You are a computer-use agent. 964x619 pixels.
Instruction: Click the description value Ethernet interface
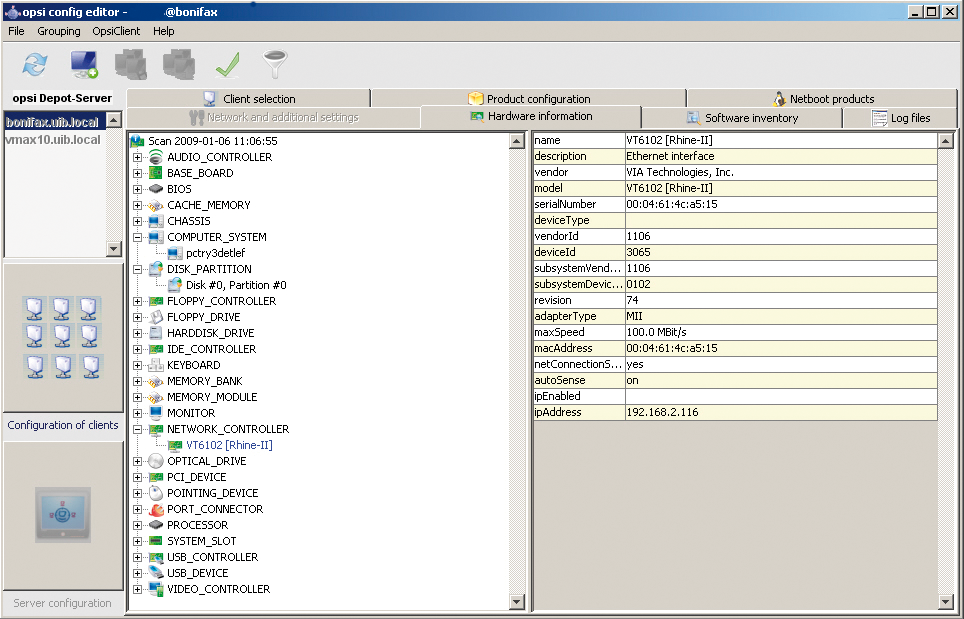pos(670,156)
